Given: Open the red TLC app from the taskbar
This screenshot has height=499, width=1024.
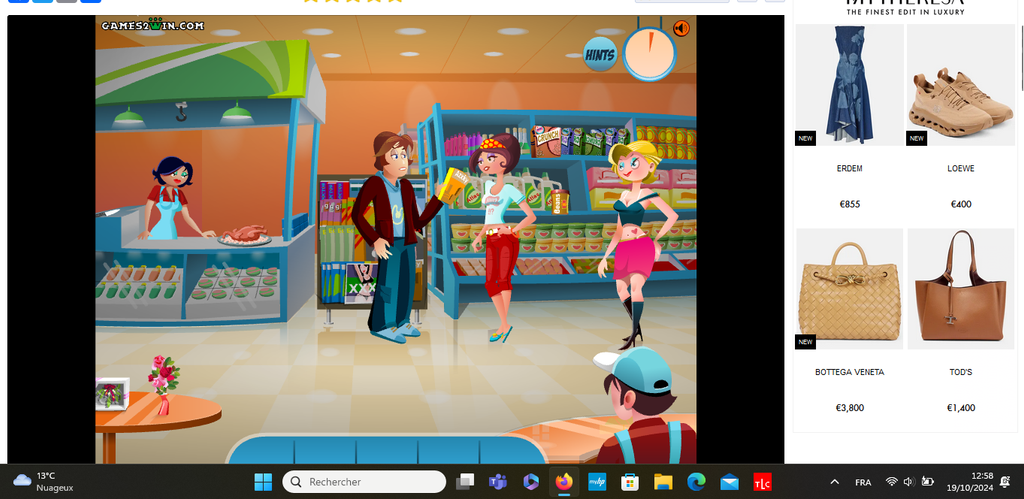Looking at the screenshot, I should [x=762, y=482].
